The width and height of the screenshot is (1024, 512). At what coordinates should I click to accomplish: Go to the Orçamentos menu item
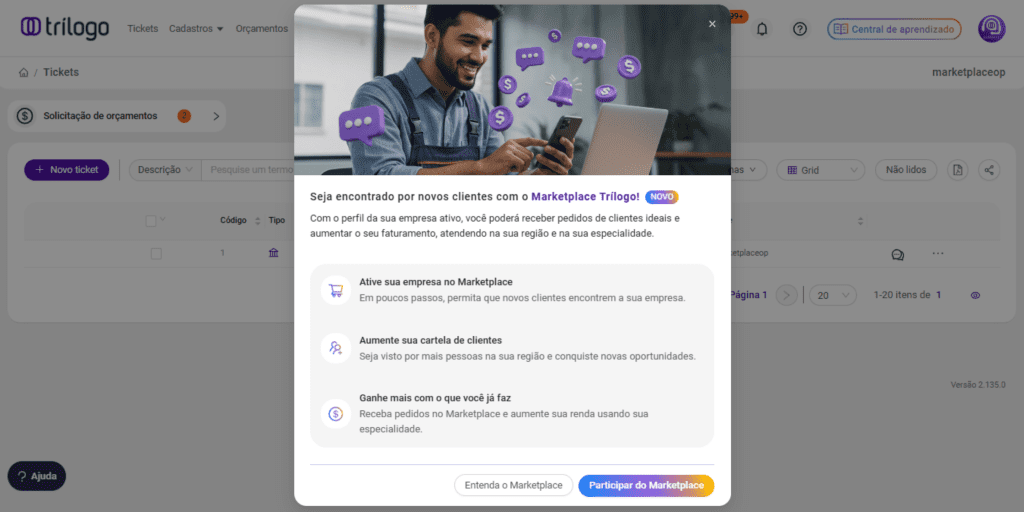(x=262, y=29)
